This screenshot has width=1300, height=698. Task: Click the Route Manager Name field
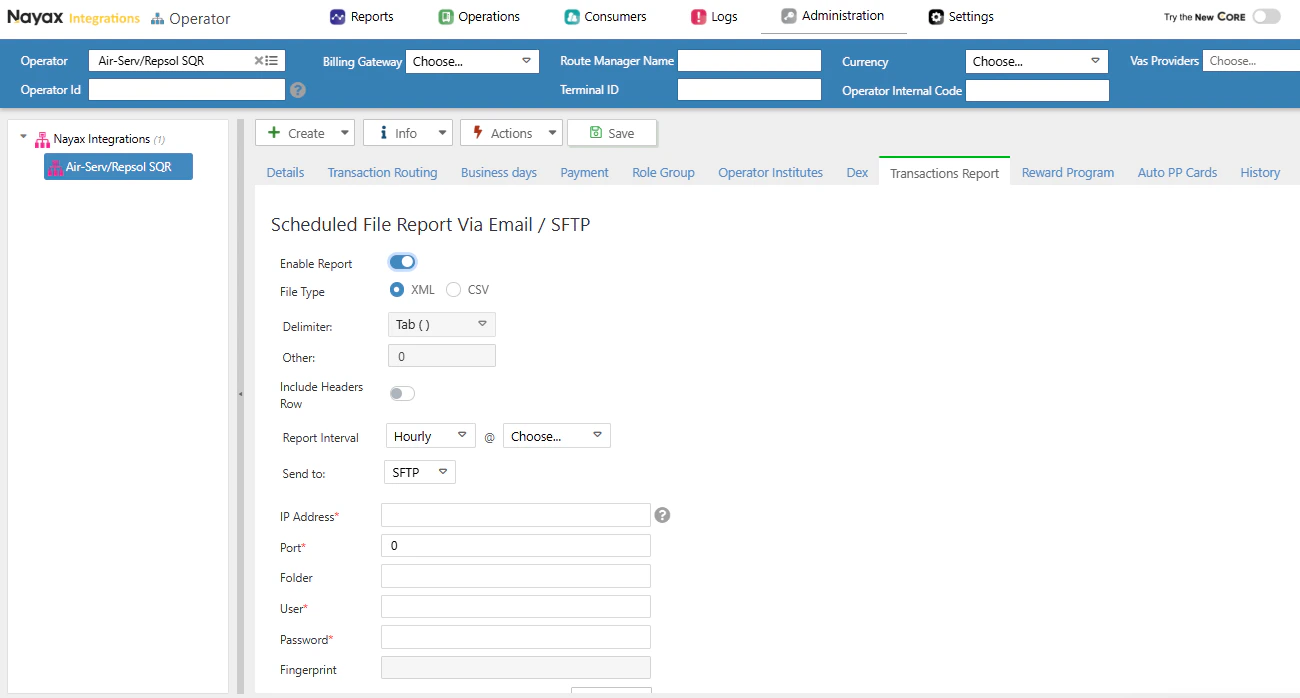click(749, 61)
